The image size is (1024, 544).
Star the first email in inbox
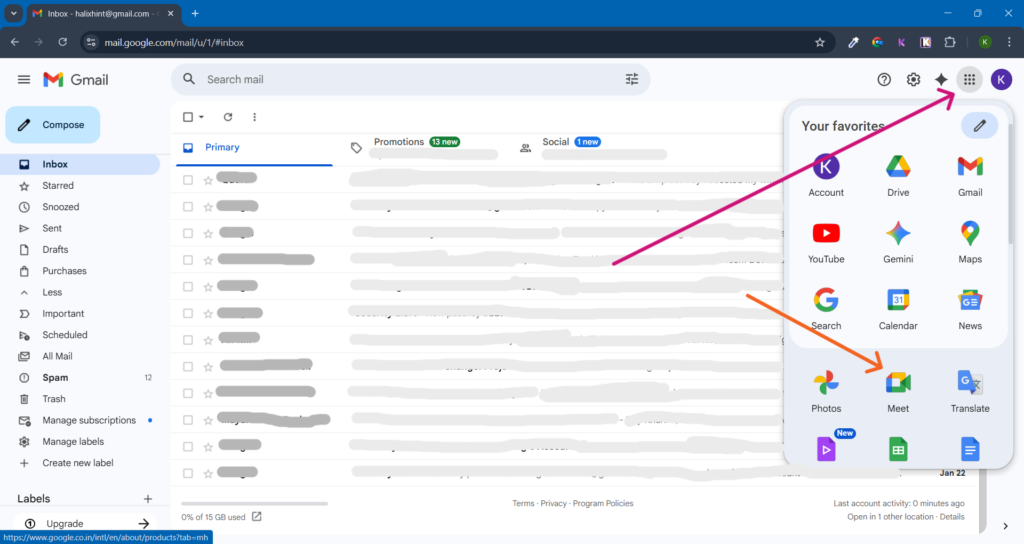pos(208,180)
